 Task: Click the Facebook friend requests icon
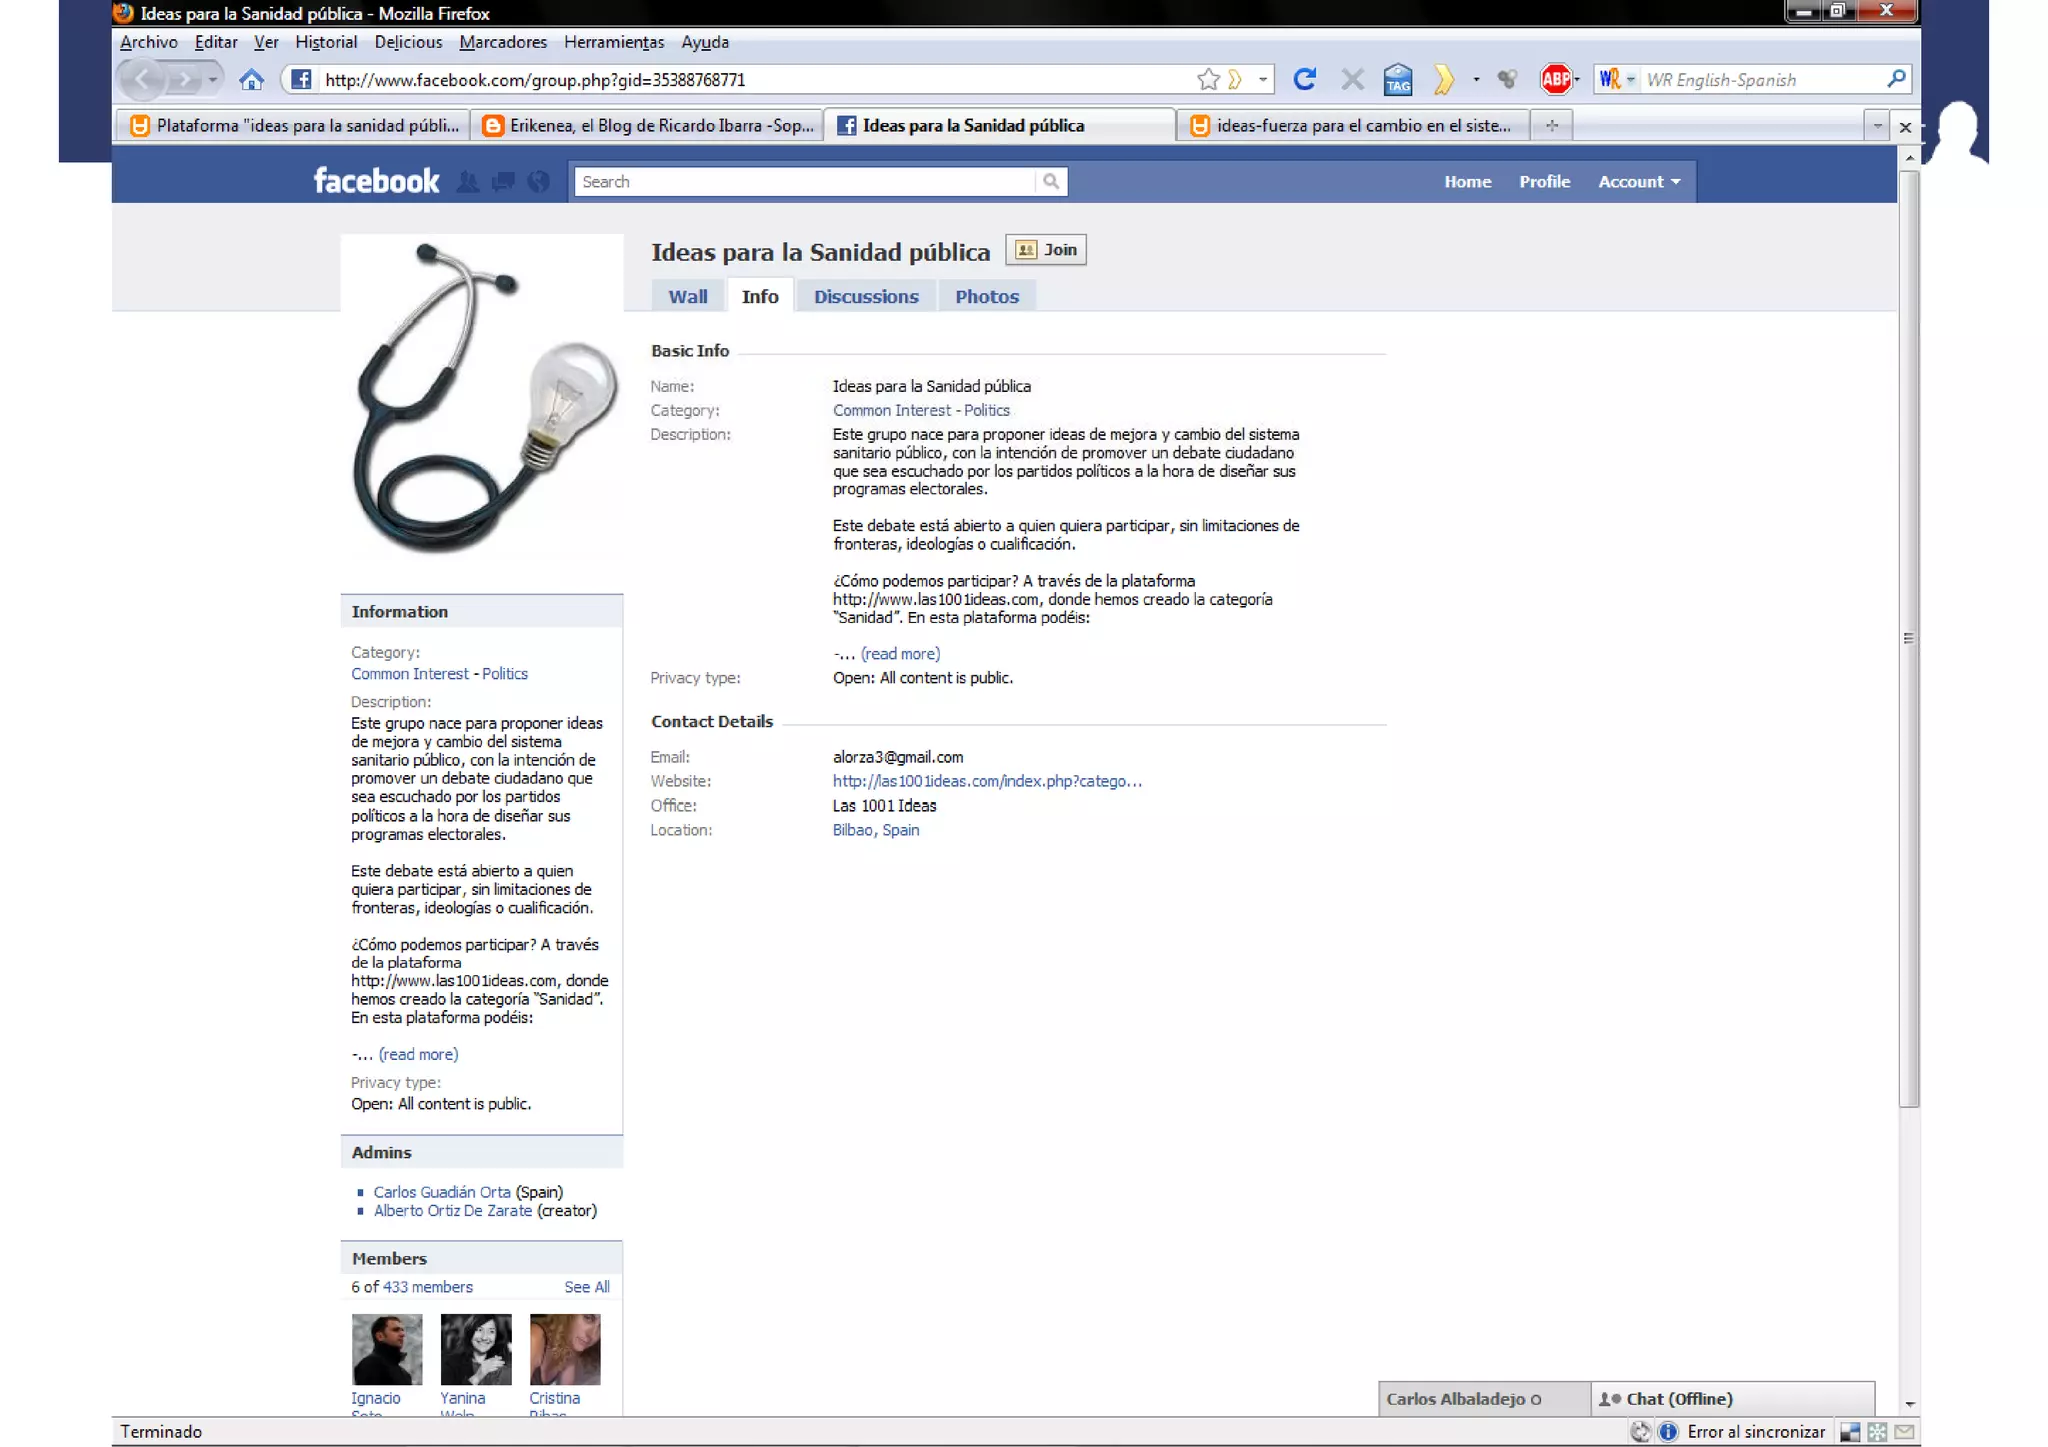point(467,181)
